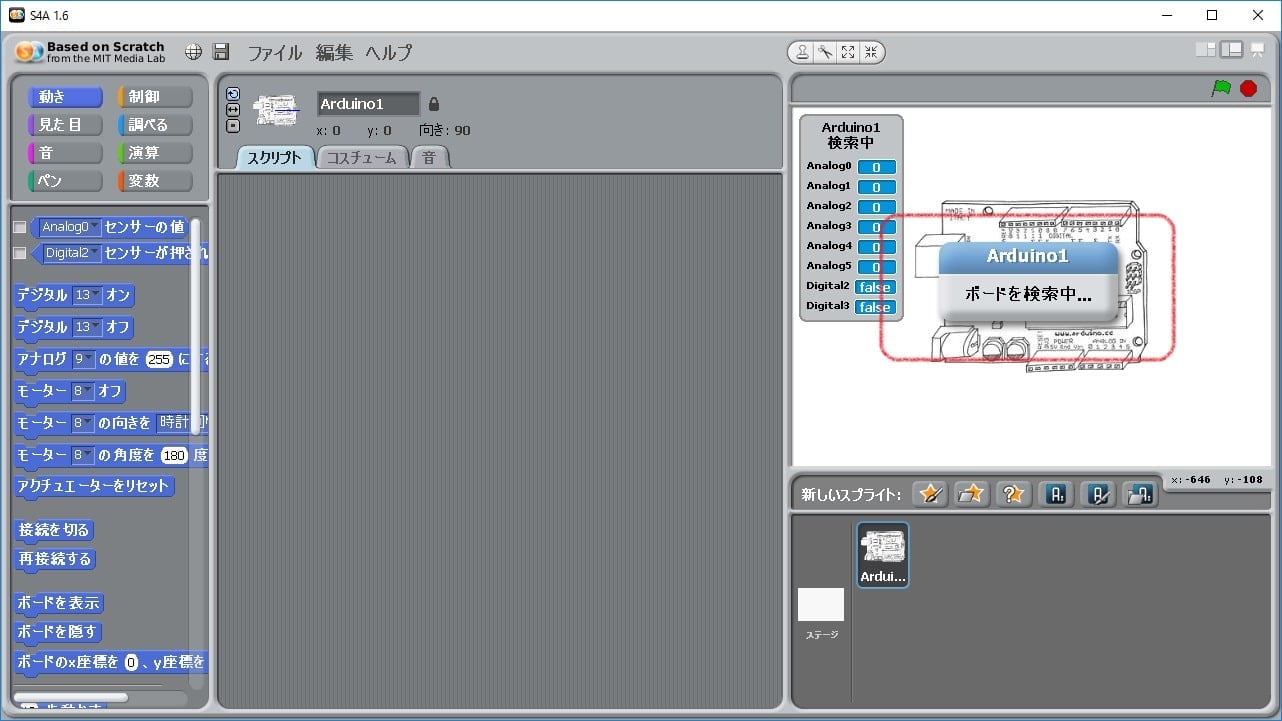1282x721 pixels.
Task: Click the 再接続する block
Action: click(55, 559)
